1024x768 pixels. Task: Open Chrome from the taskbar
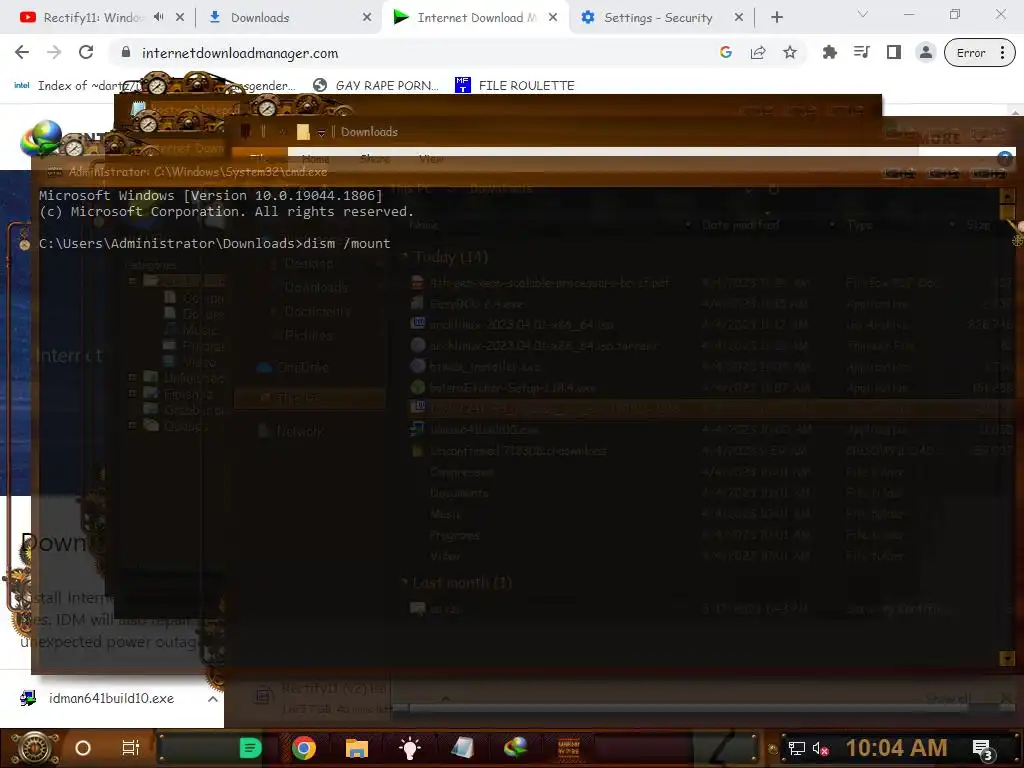tap(304, 748)
